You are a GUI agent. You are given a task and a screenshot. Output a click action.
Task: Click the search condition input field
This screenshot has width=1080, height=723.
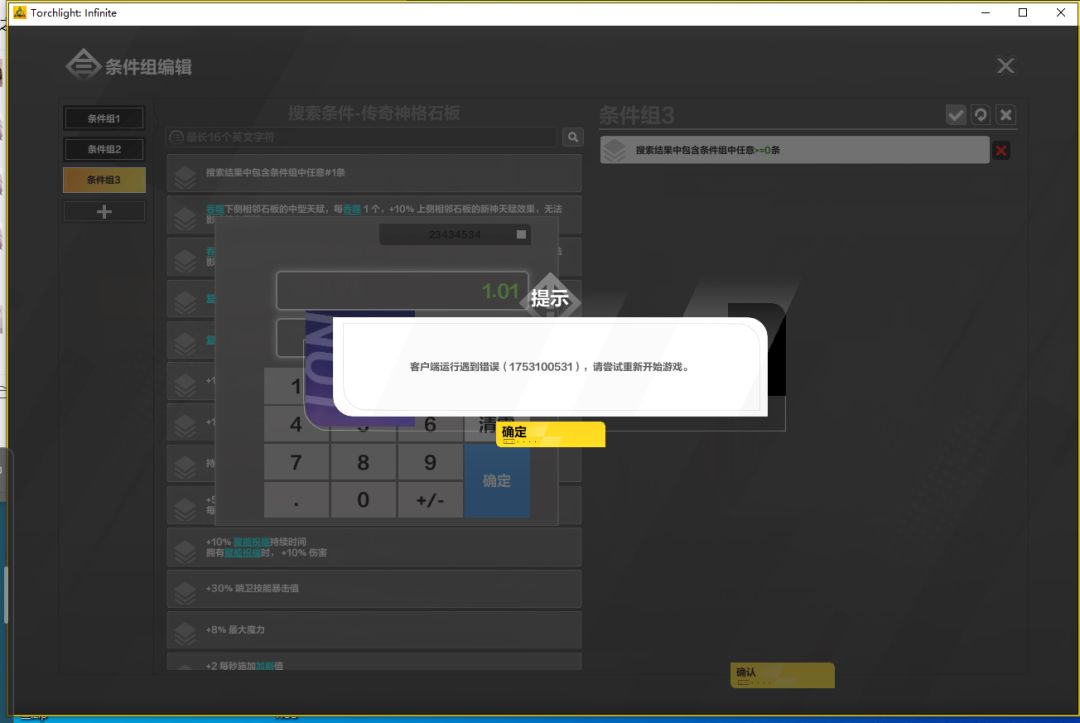[x=362, y=137]
